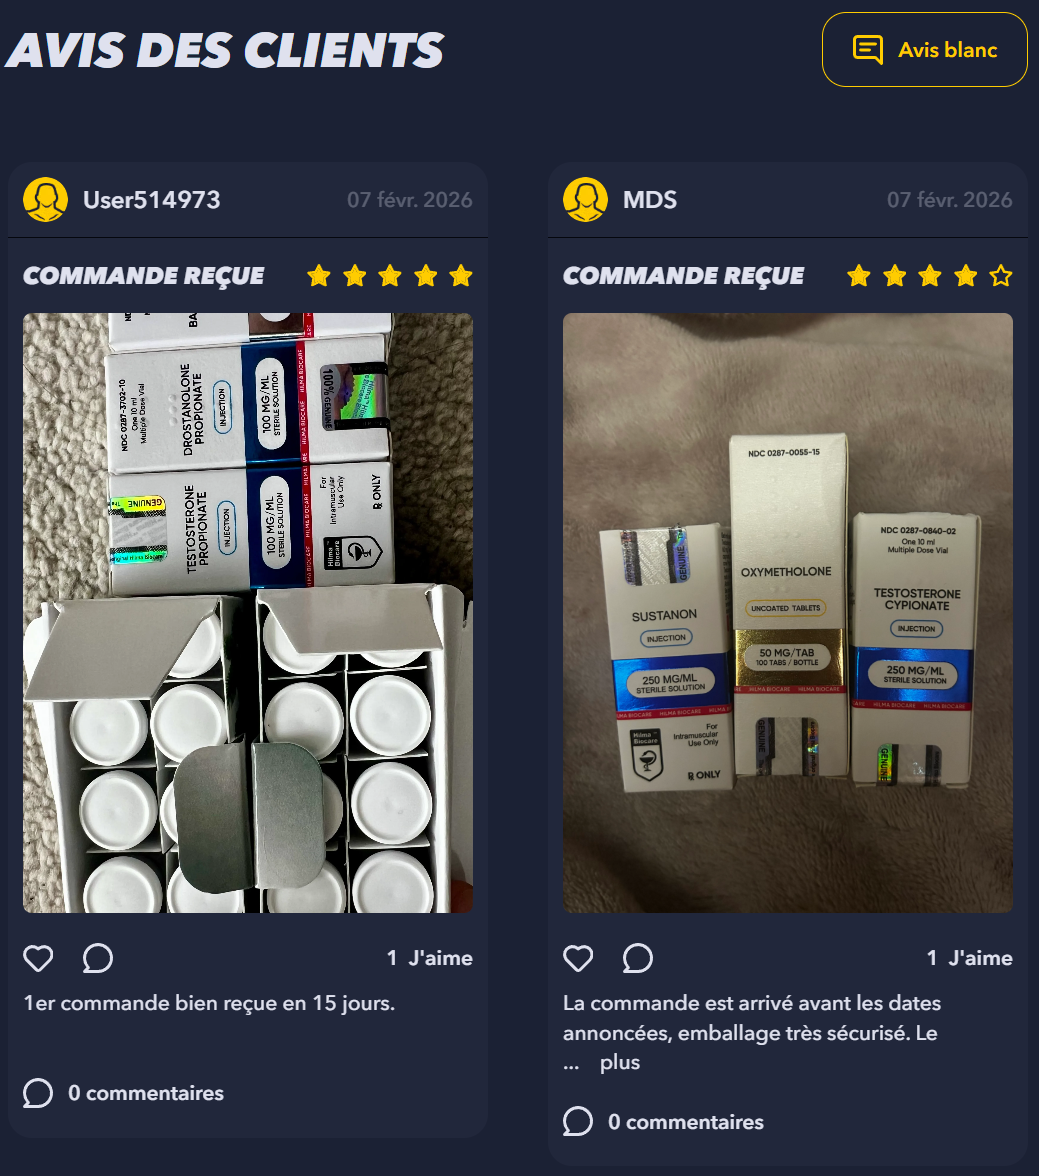View MDS's product photo of three boxes

(x=788, y=613)
